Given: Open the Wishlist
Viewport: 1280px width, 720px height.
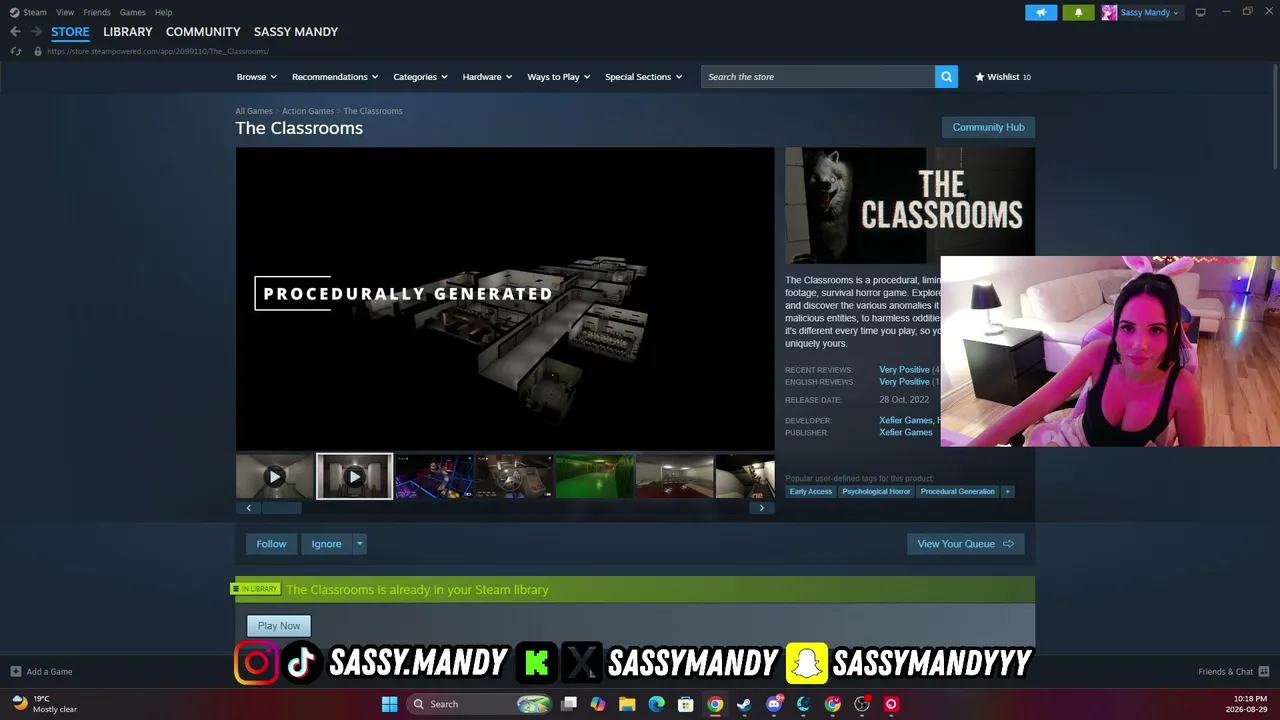Looking at the screenshot, I should pos(1003,77).
